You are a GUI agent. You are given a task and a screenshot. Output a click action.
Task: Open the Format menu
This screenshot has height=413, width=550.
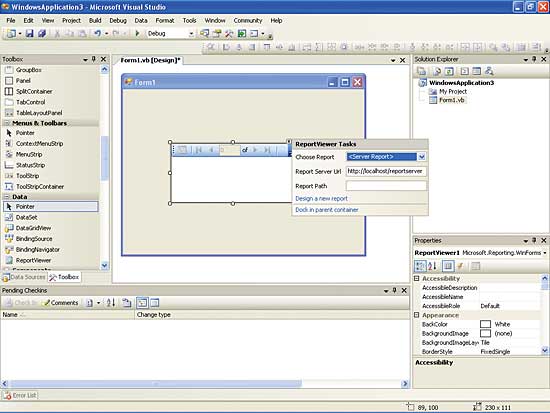(x=165, y=20)
